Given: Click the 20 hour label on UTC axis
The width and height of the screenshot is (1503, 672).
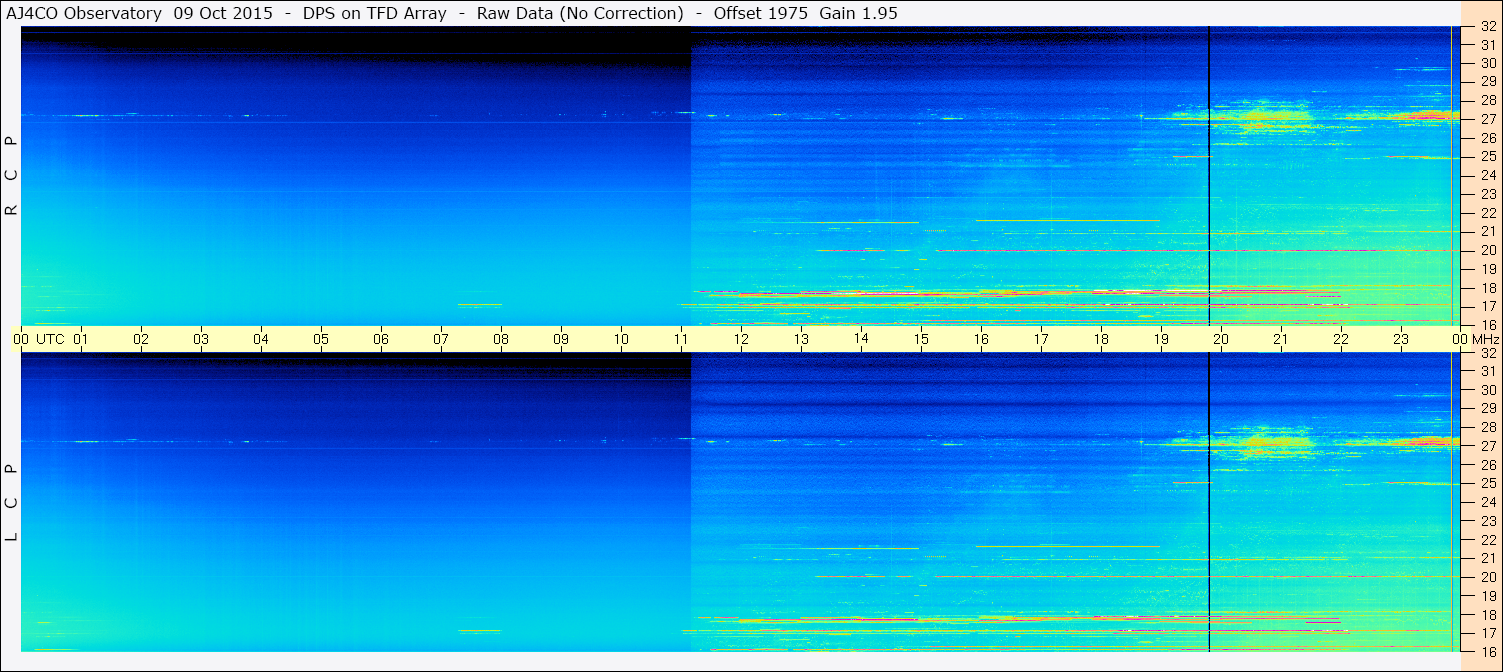Looking at the screenshot, I should (1221, 339).
